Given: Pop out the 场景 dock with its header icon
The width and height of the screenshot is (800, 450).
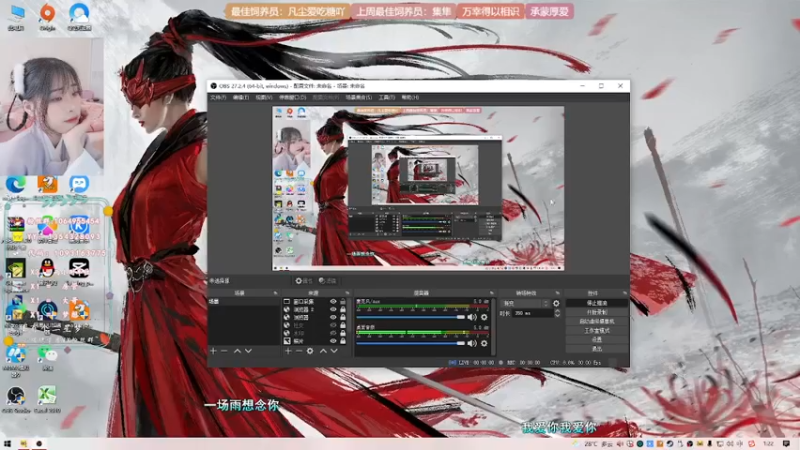Looking at the screenshot, I should coord(276,293).
